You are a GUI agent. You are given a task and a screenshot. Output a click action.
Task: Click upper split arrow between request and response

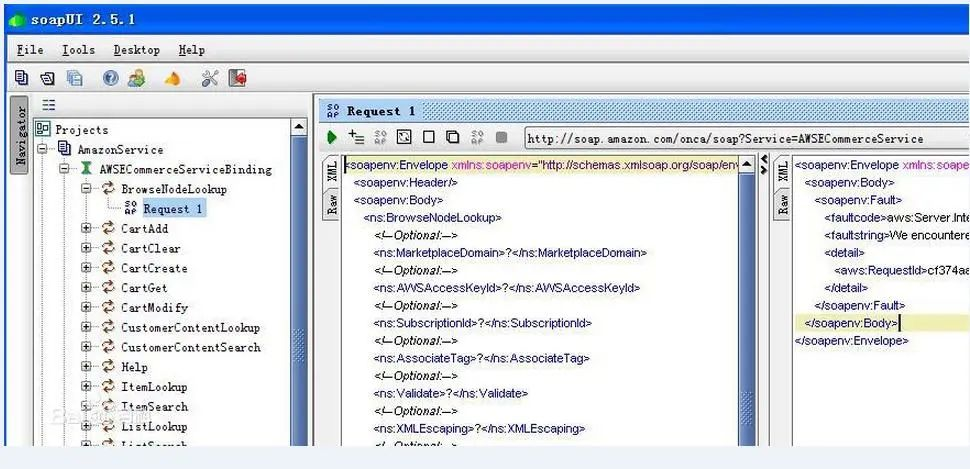[x=763, y=158]
